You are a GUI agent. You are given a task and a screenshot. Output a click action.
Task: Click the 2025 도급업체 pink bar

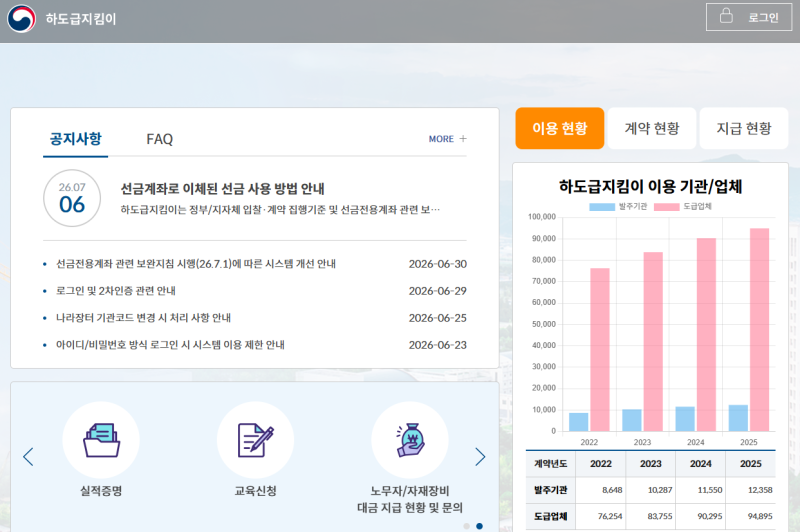[759, 330]
